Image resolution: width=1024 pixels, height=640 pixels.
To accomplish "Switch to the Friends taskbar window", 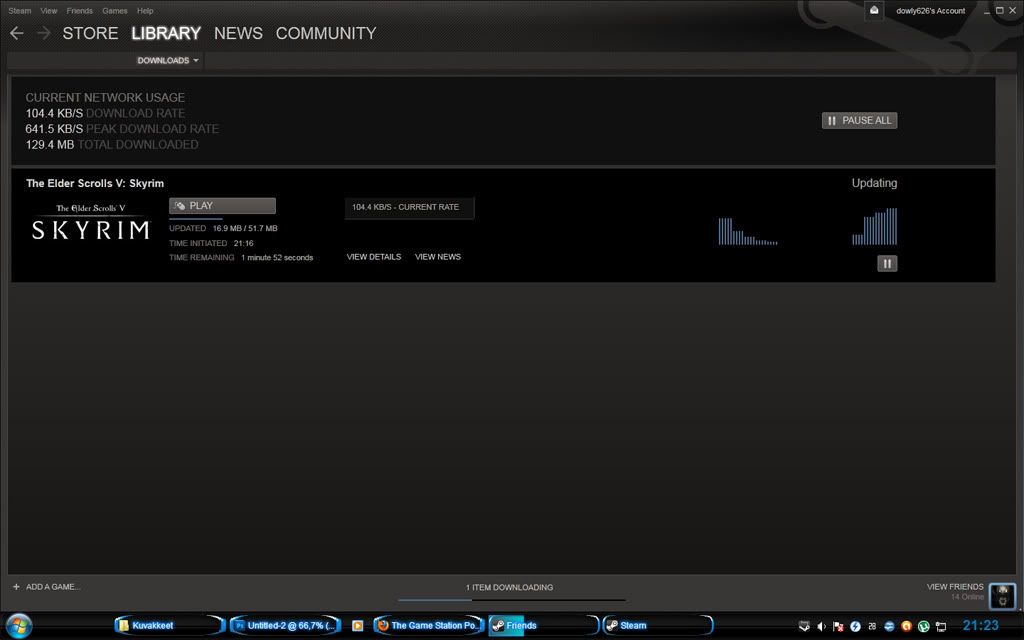I will pos(543,626).
